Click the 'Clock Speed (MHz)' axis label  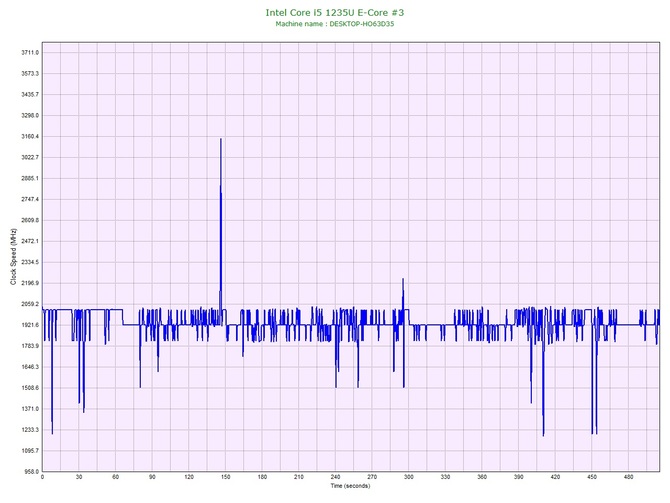(13, 257)
